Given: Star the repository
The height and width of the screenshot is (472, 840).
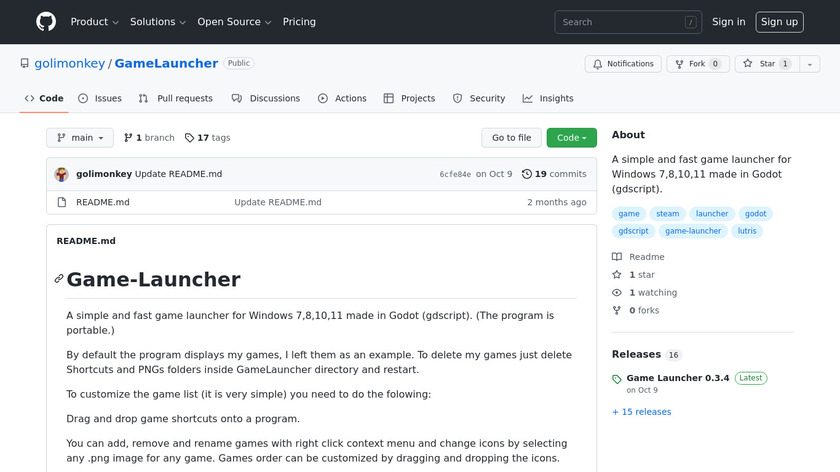Looking at the screenshot, I should [x=767, y=64].
